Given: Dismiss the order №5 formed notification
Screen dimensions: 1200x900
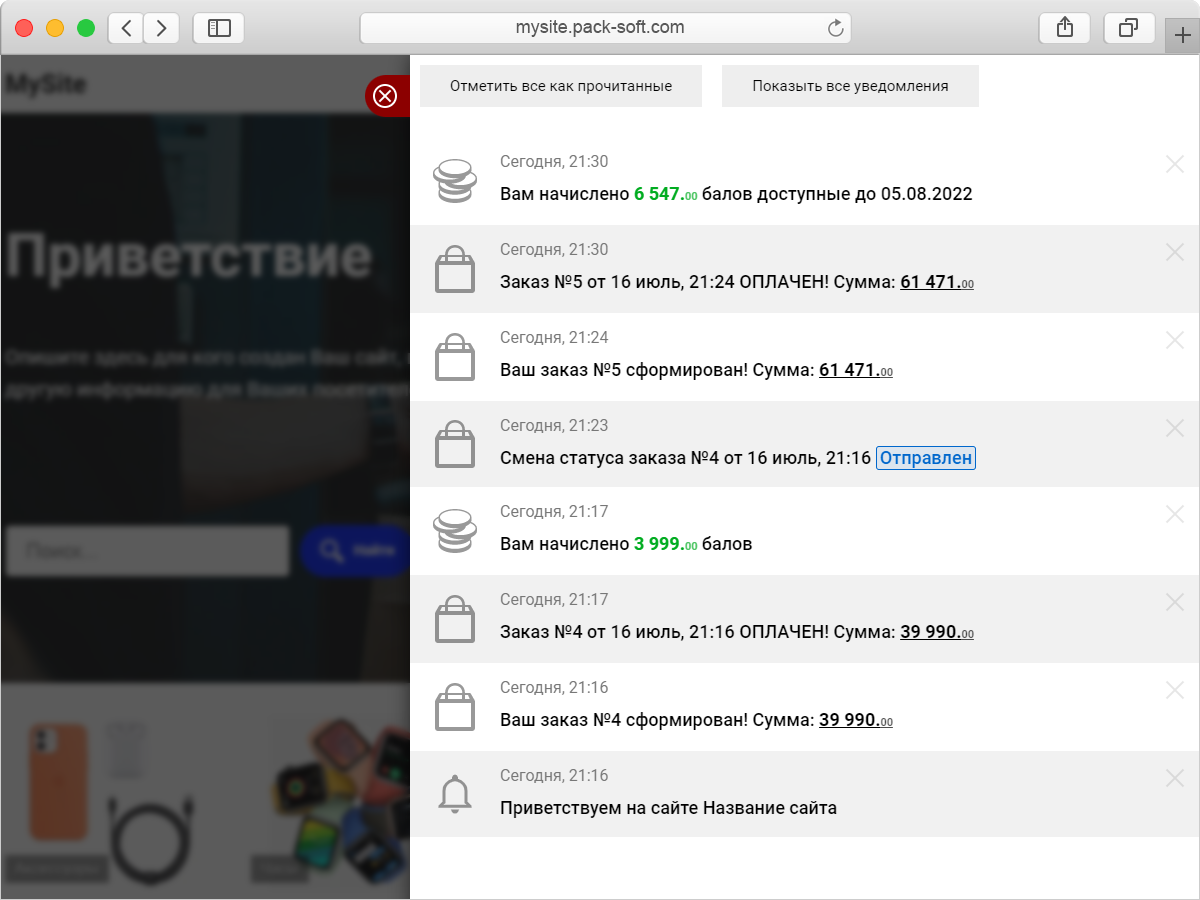Looking at the screenshot, I should (x=1174, y=340).
